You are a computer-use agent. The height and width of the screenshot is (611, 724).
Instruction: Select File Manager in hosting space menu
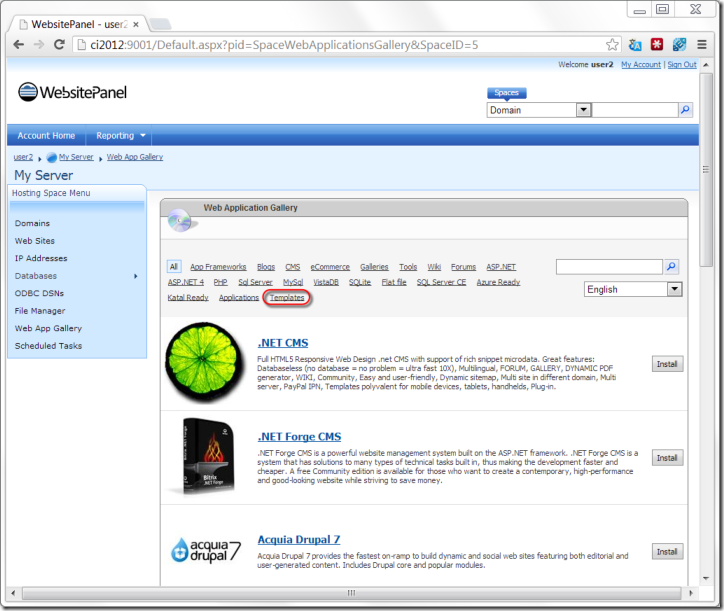pyautogui.click(x=41, y=311)
